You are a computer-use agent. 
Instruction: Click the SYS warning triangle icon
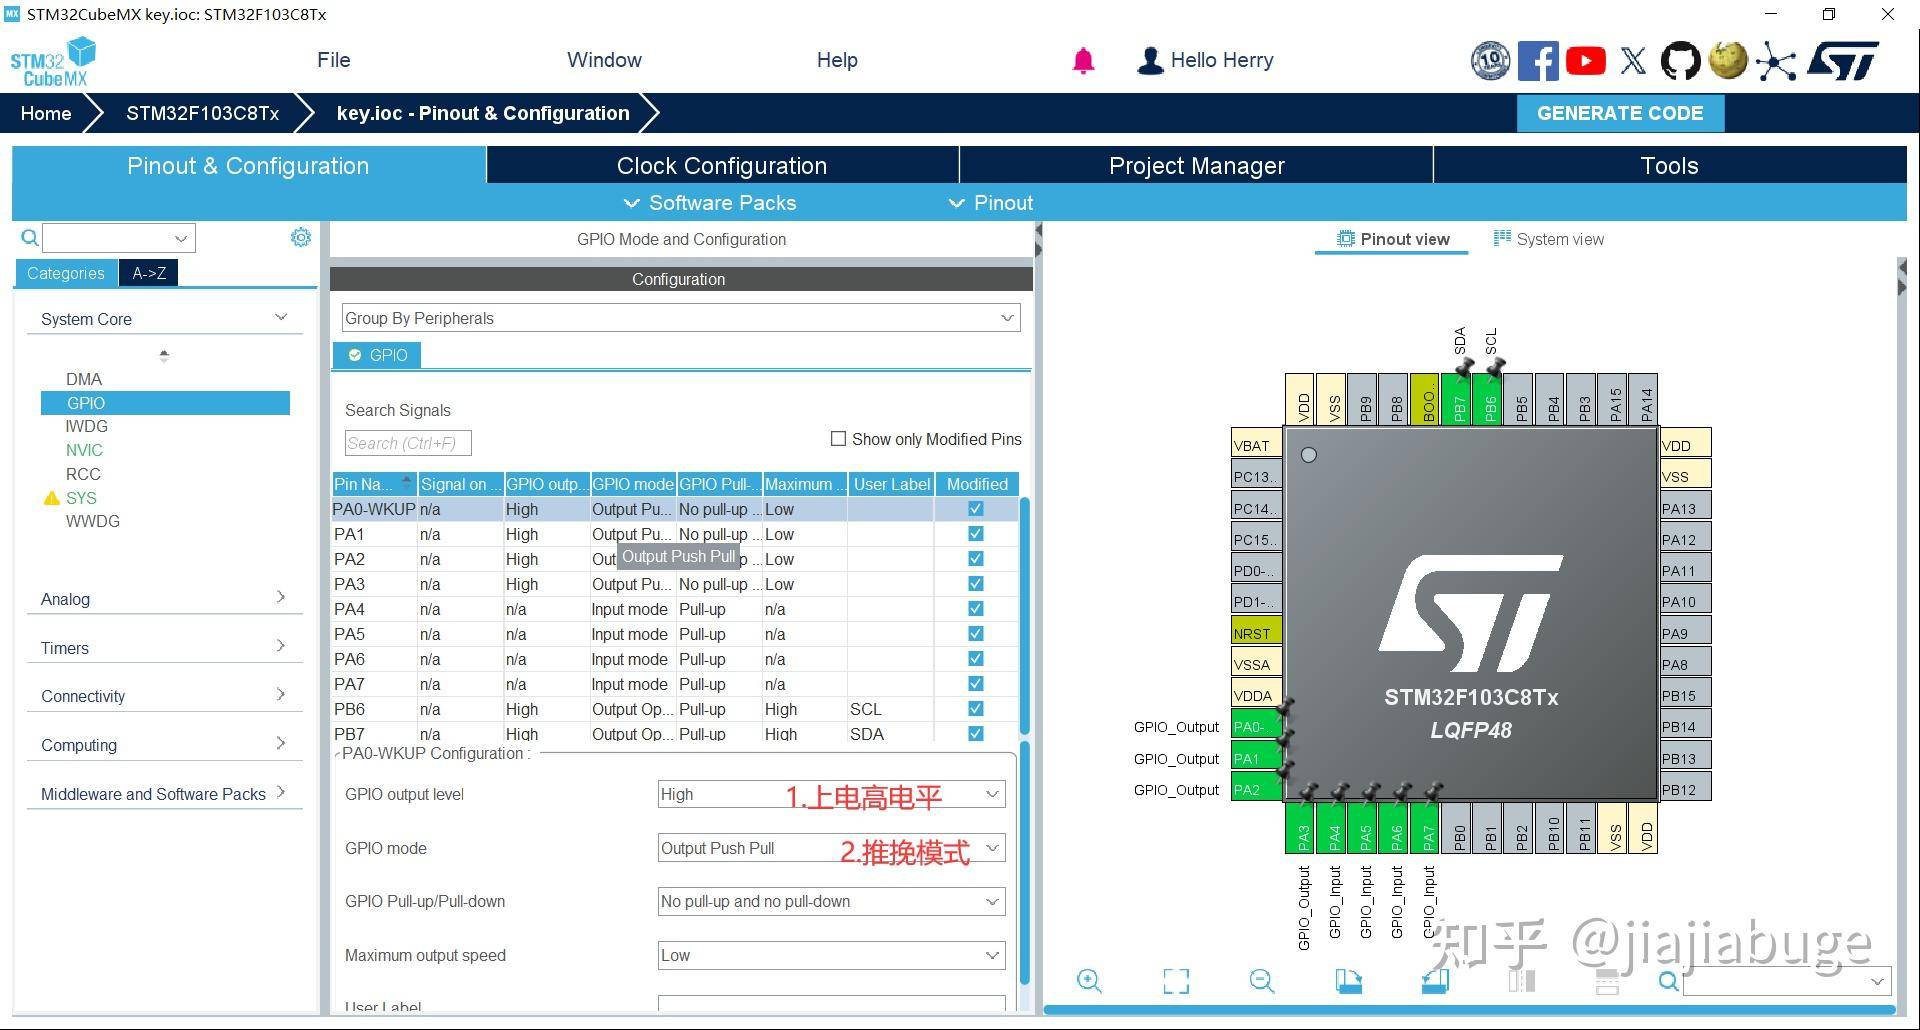[52, 498]
